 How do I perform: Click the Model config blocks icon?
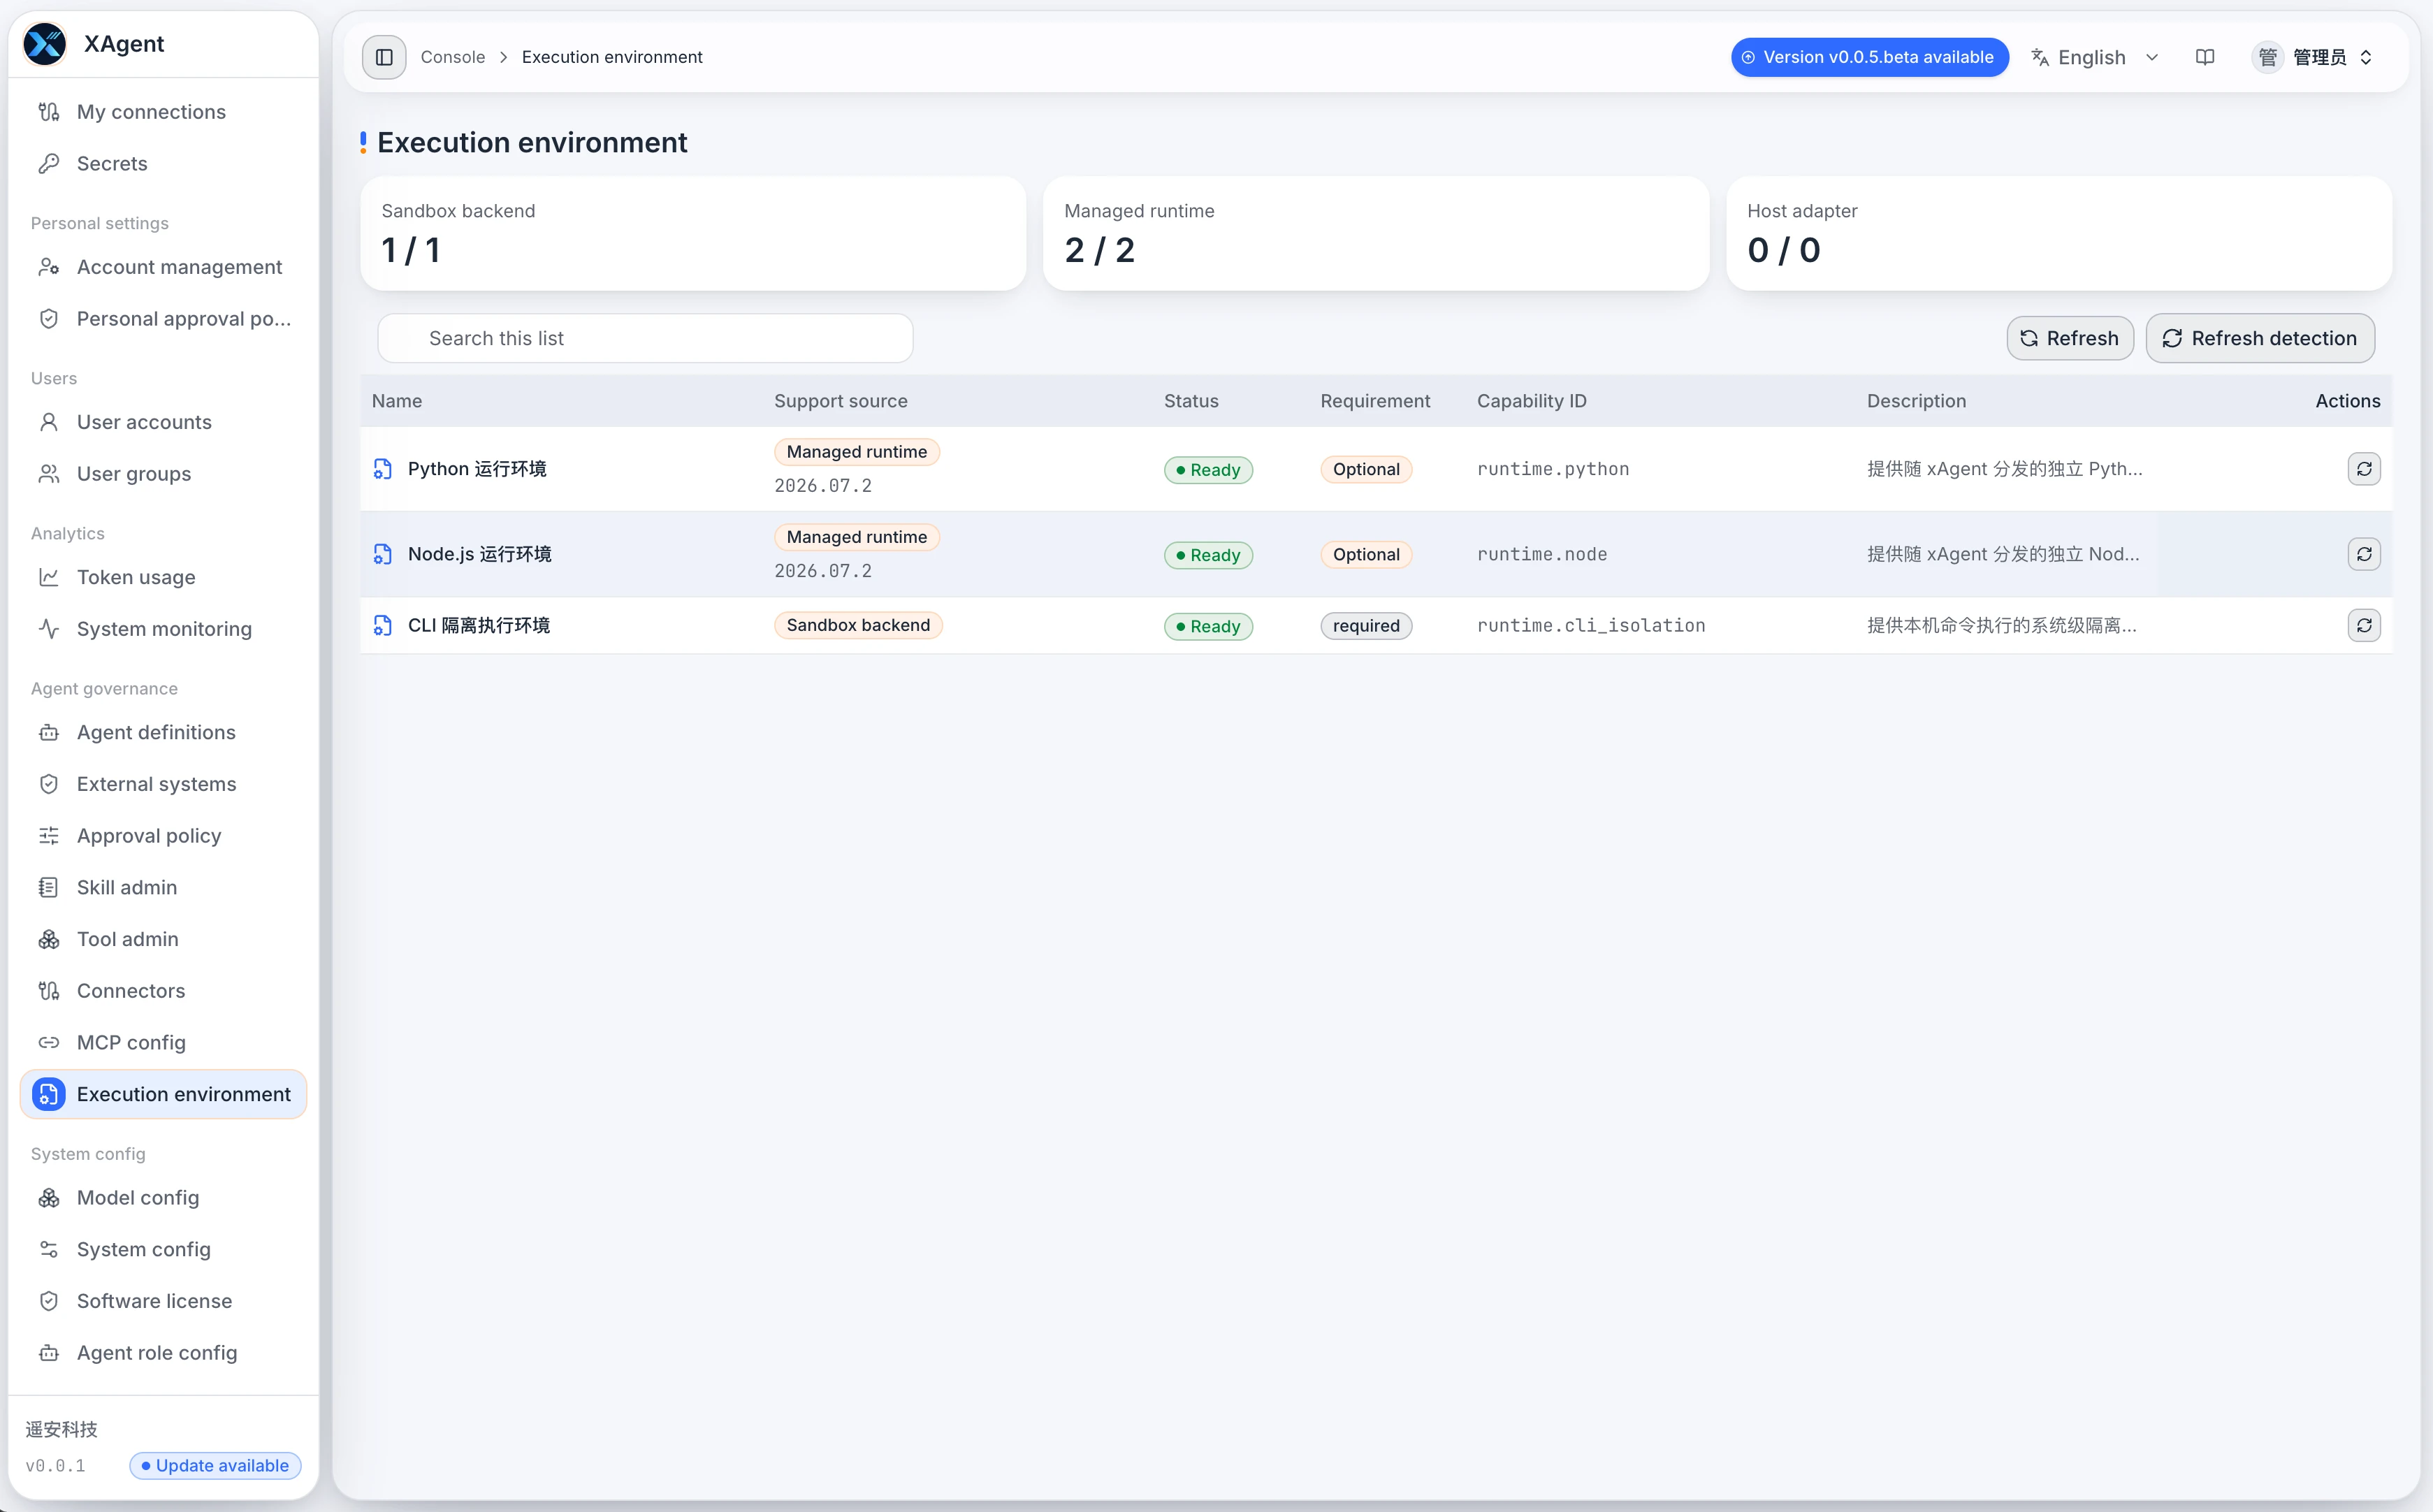pos(49,1198)
